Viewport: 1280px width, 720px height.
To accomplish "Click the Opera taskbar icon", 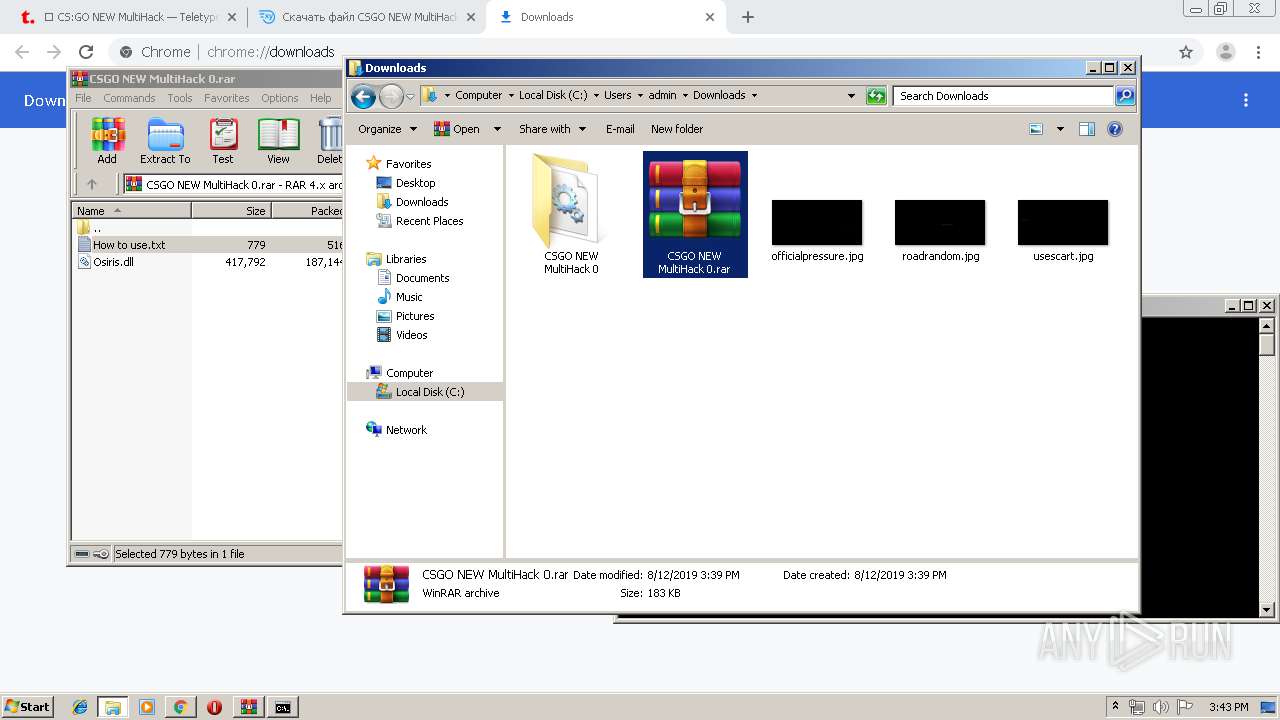I will pos(214,707).
